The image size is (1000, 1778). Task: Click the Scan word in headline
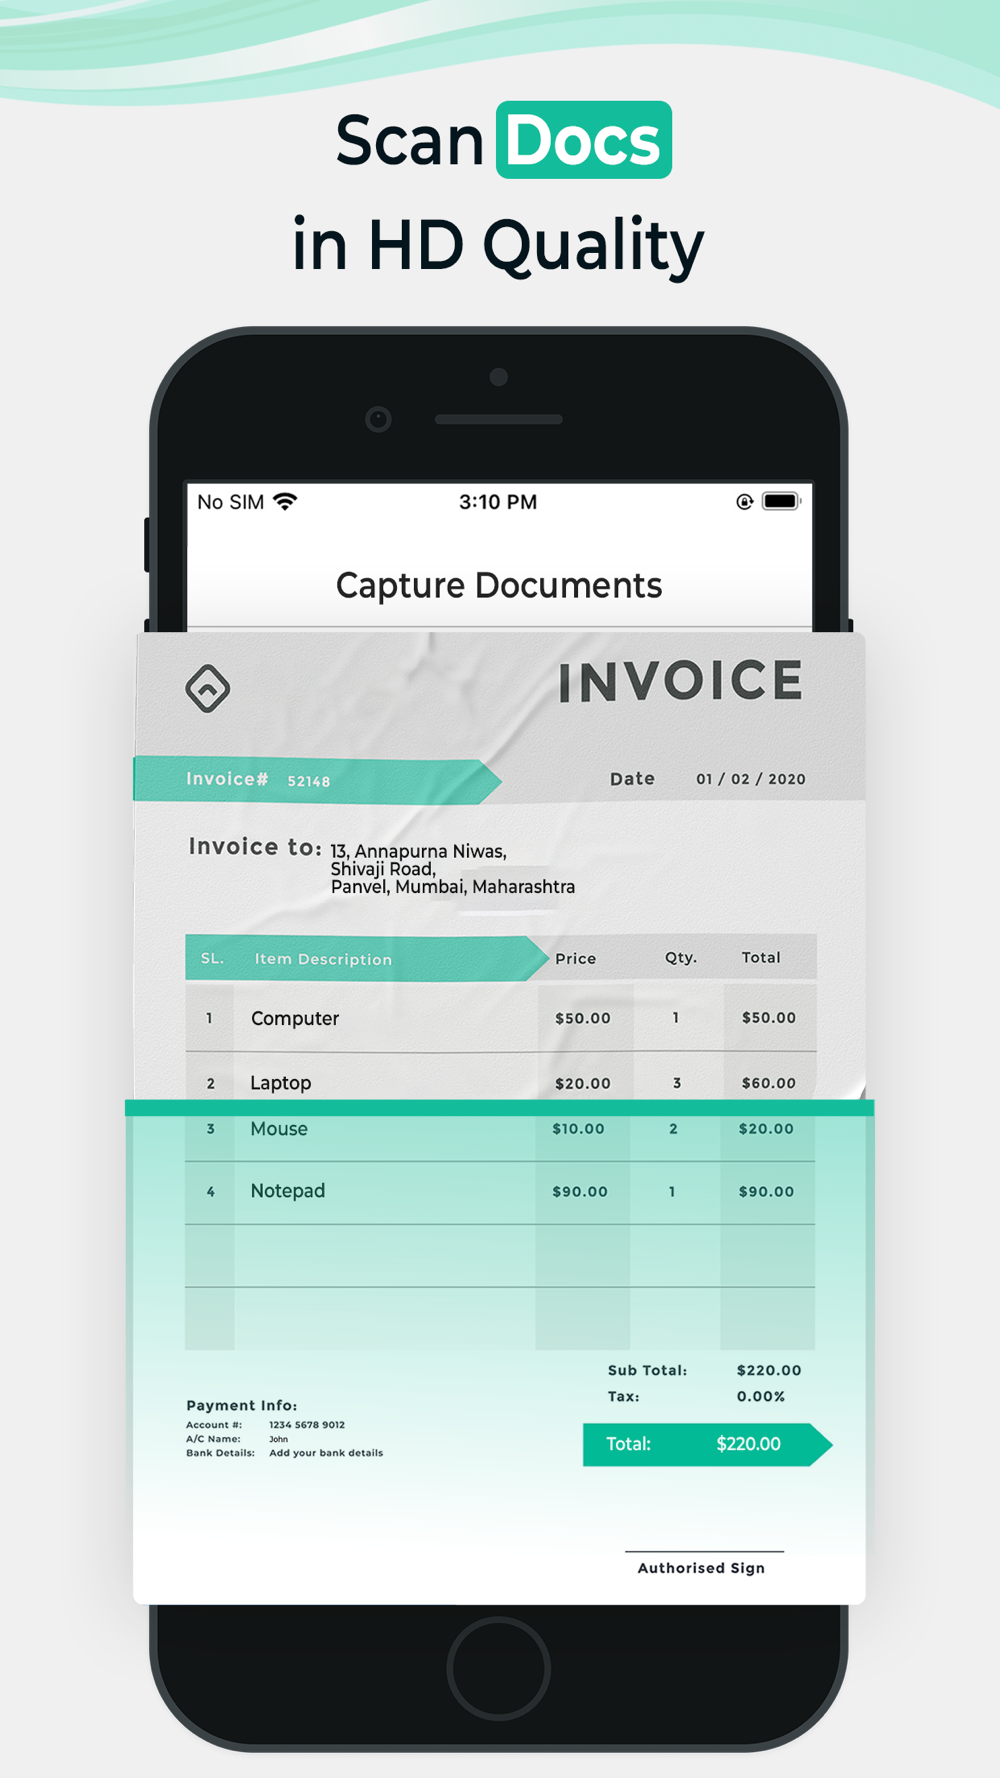(x=410, y=141)
